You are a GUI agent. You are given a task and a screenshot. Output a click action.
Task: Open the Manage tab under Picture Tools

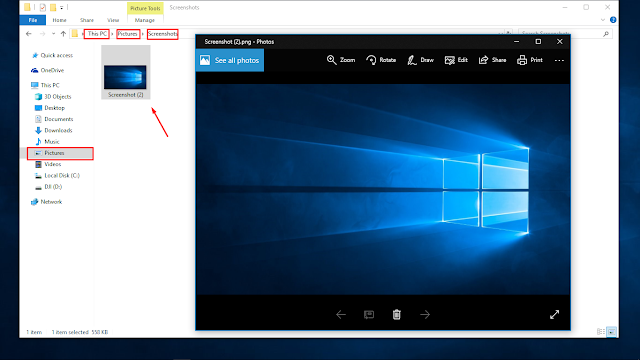(x=145, y=20)
